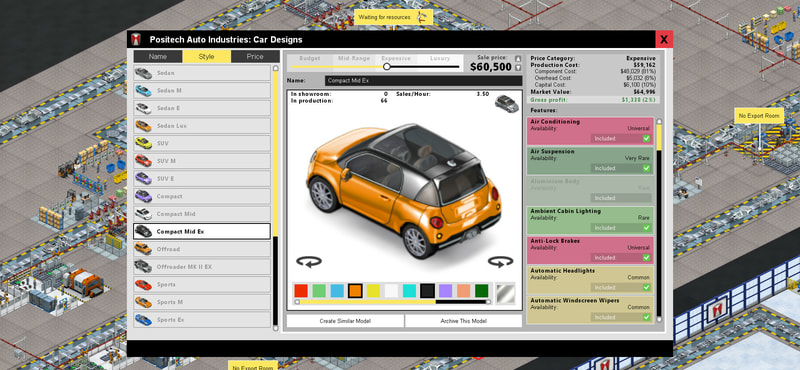
Task: Pick the orange paint swatch
Action: [x=355, y=291]
